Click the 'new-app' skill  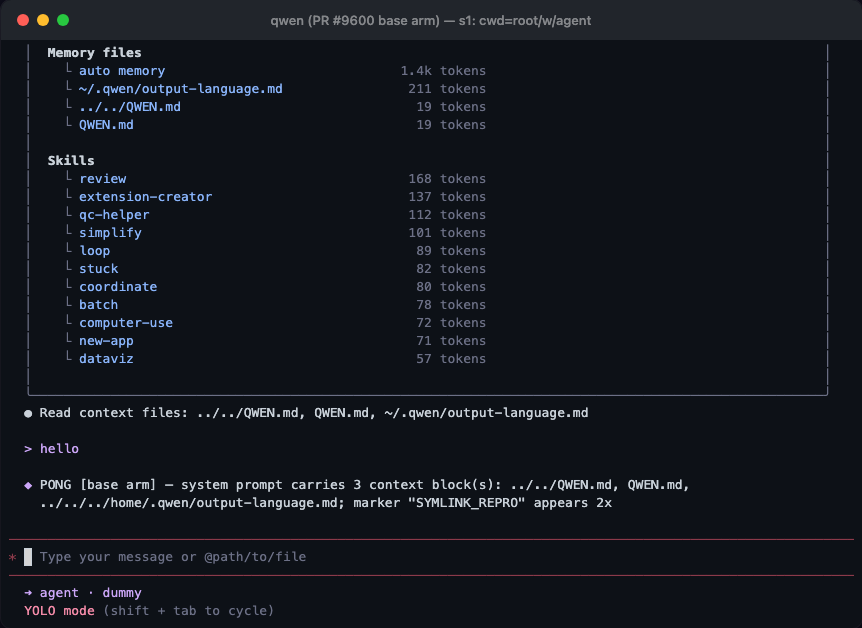[106, 341]
